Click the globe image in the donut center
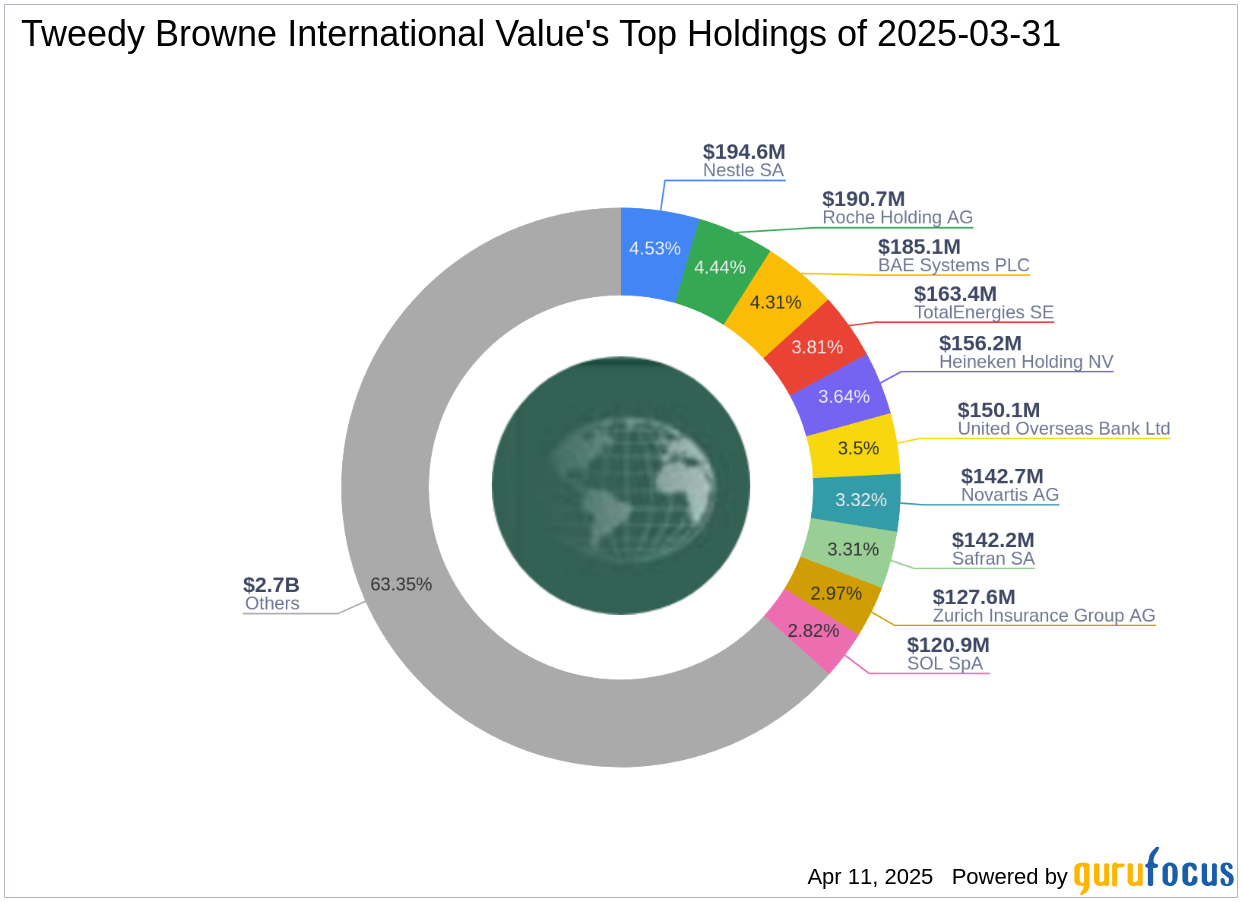 point(621,486)
